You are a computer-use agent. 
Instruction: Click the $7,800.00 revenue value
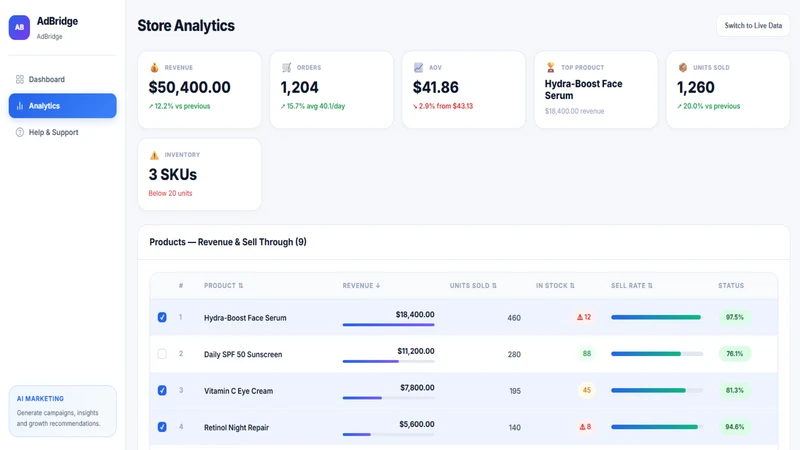click(x=417, y=388)
